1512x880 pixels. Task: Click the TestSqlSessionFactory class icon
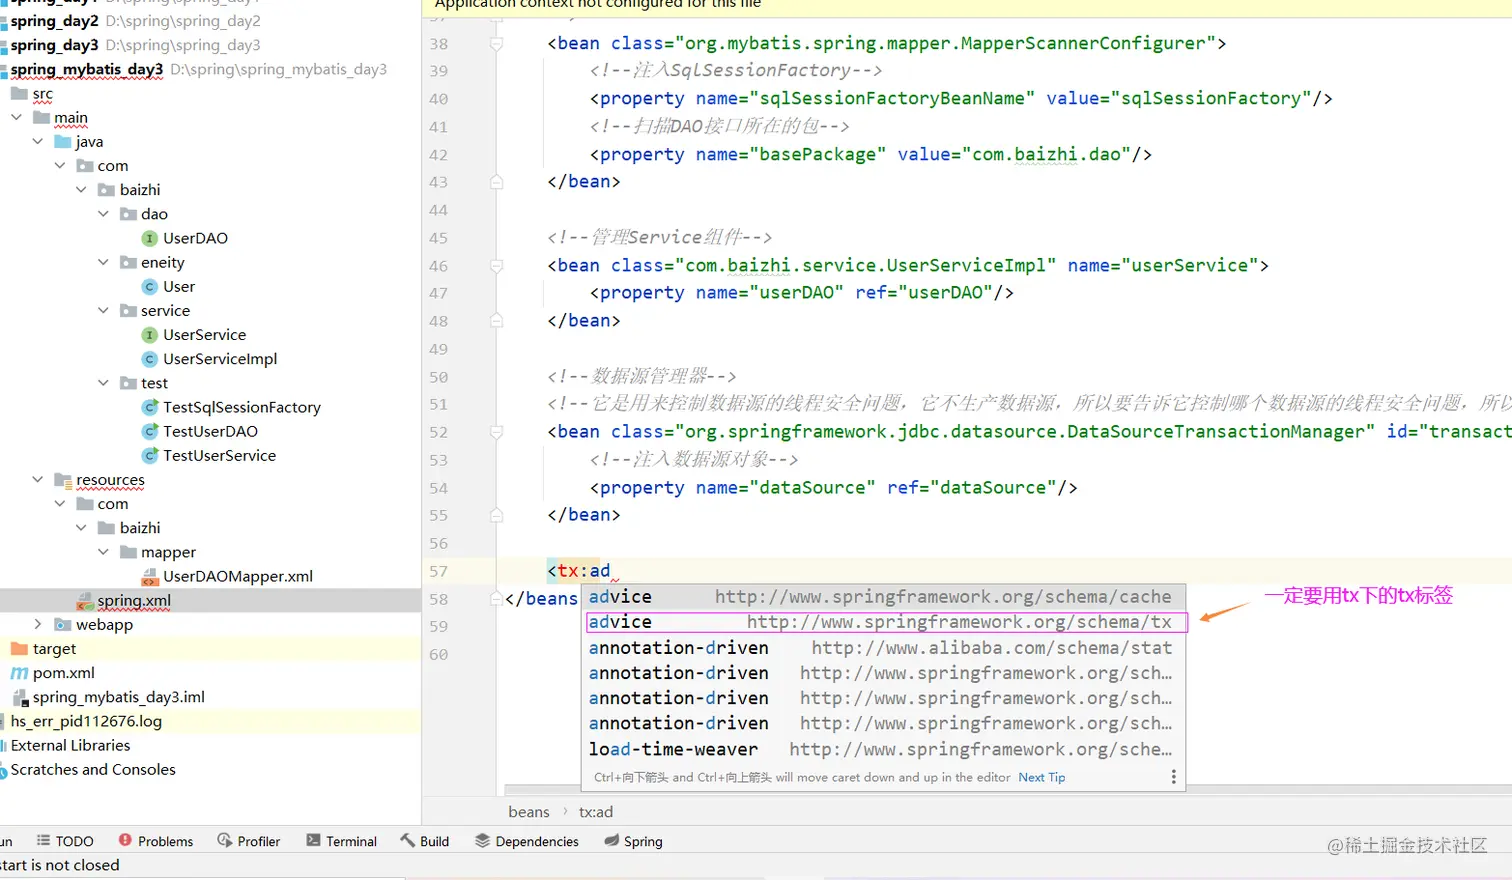tap(150, 407)
